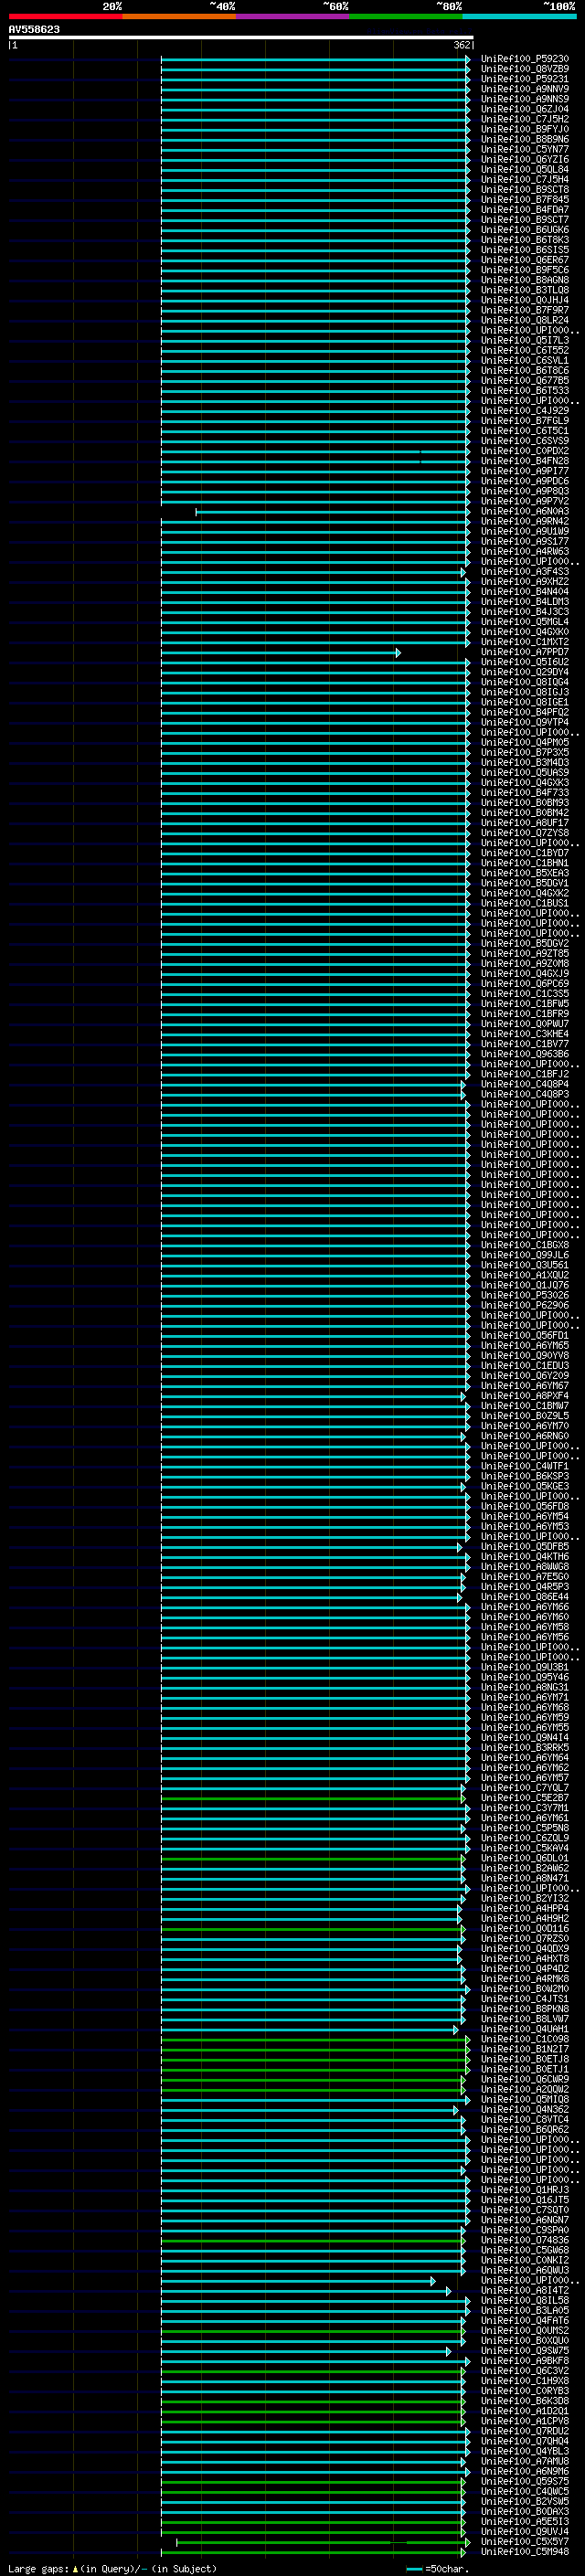Select hit label UniRef100_A6N0A3
This screenshot has width=585, height=2576.
pyautogui.click(x=524, y=512)
